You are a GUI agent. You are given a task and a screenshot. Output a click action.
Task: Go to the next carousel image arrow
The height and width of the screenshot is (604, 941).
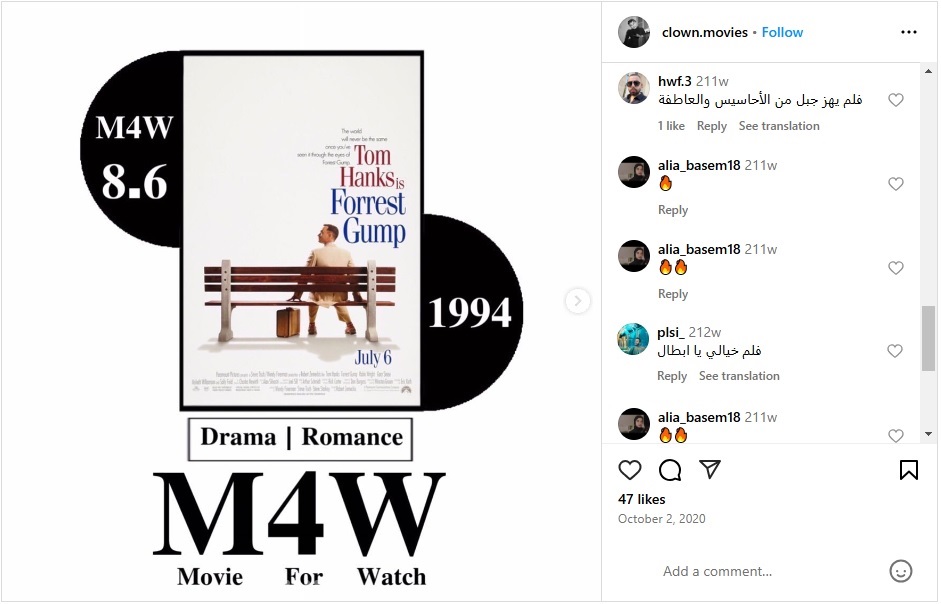577,301
